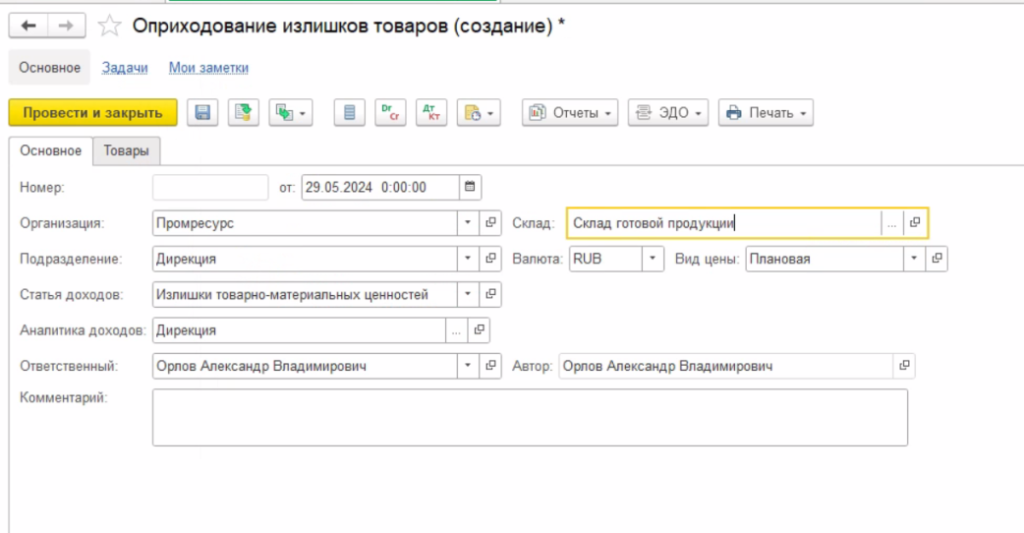The height and width of the screenshot is (533, 1024).
Task: Open the create-based-on dropdown icon
Action: point(291,113)
